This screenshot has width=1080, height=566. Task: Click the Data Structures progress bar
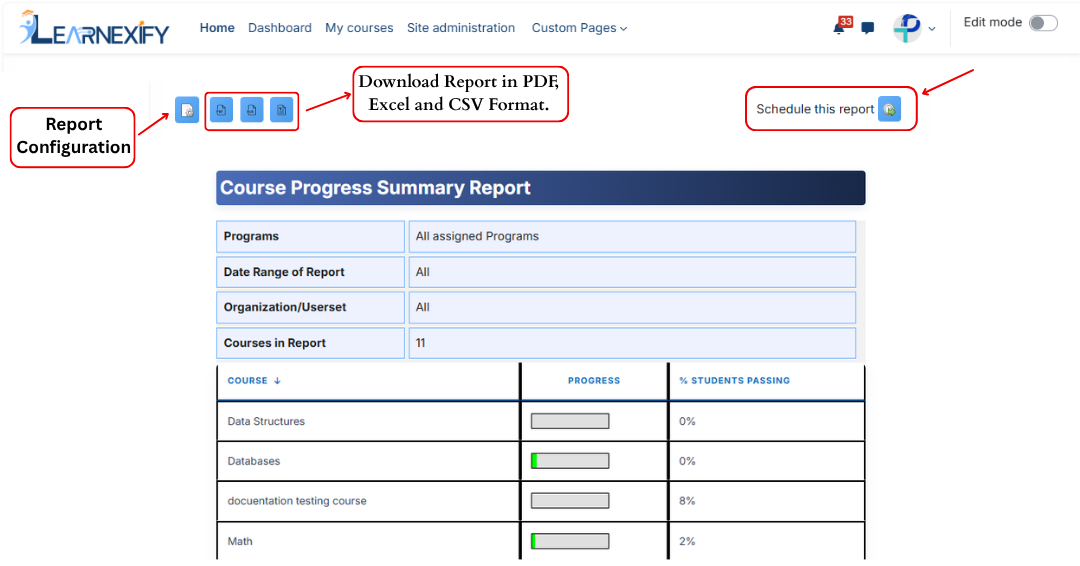point(570,421)
